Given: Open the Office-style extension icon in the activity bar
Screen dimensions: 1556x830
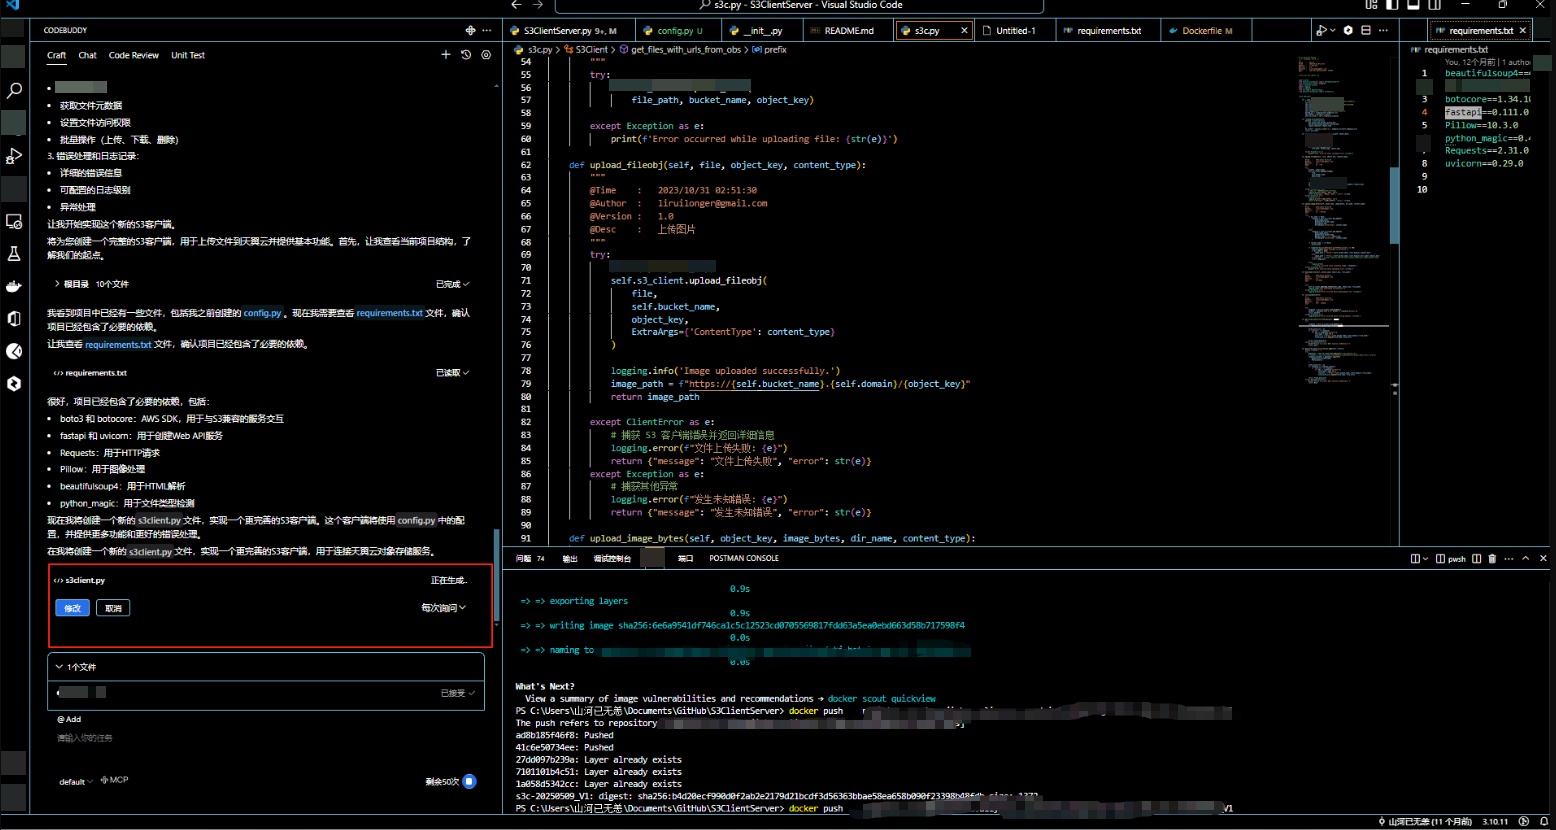Looking at the screenshot, I should click(x=14, y=318).
